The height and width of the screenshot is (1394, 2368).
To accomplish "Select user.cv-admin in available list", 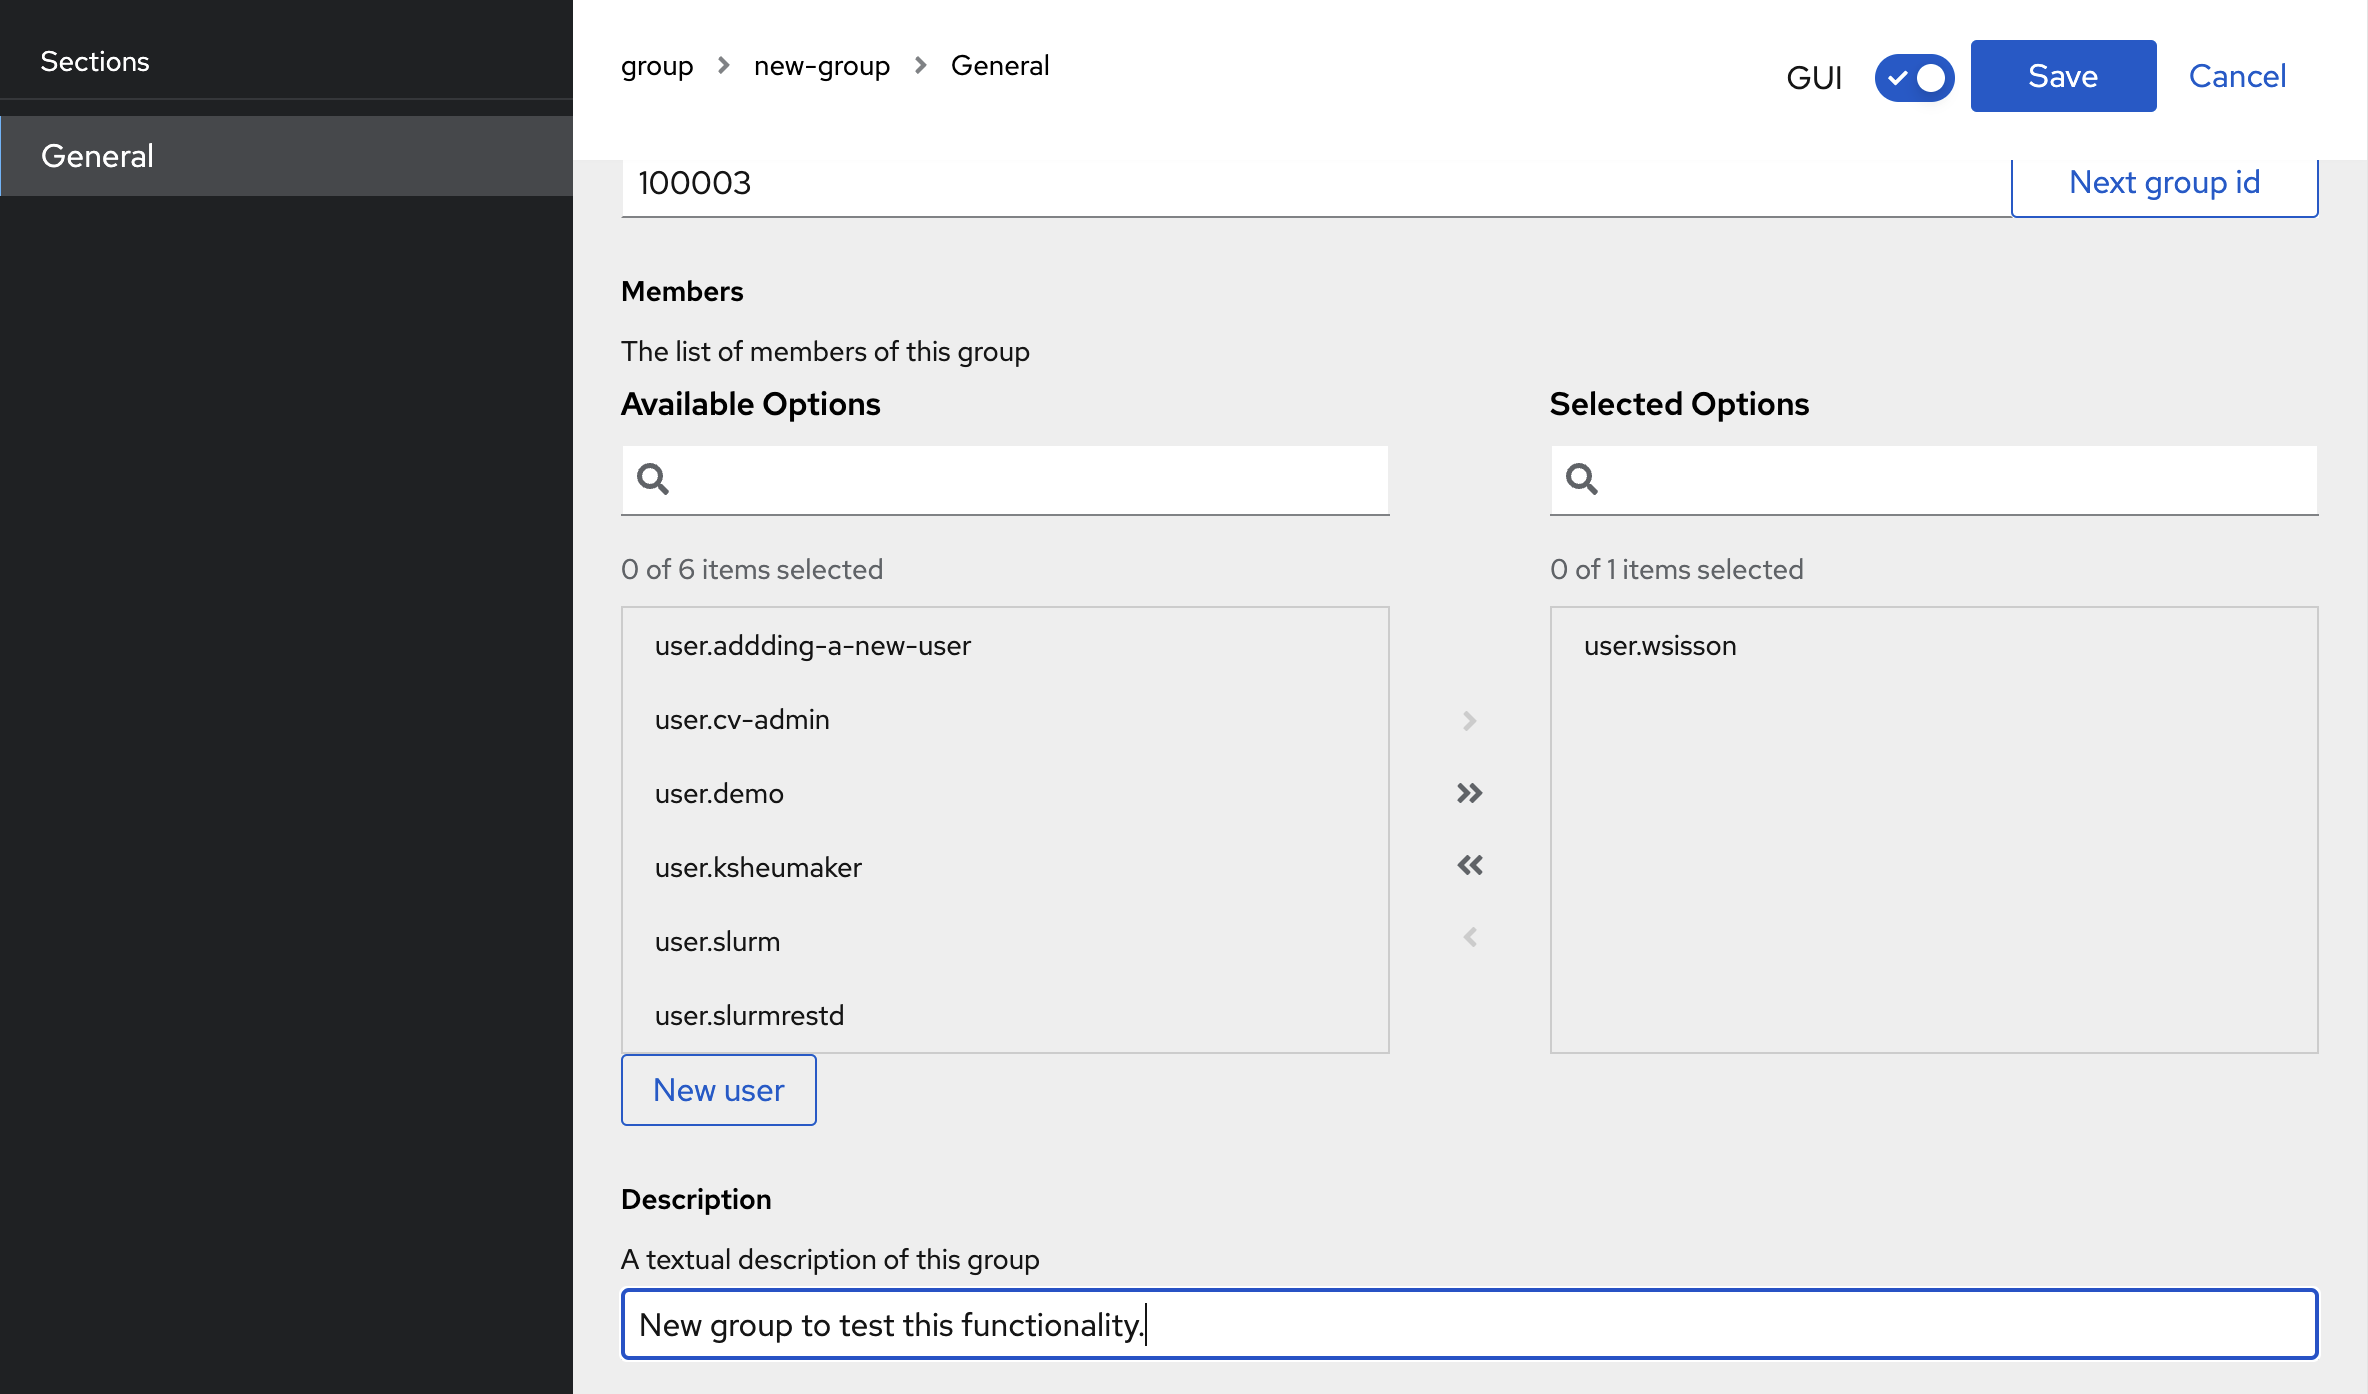I will [1005, 720].
